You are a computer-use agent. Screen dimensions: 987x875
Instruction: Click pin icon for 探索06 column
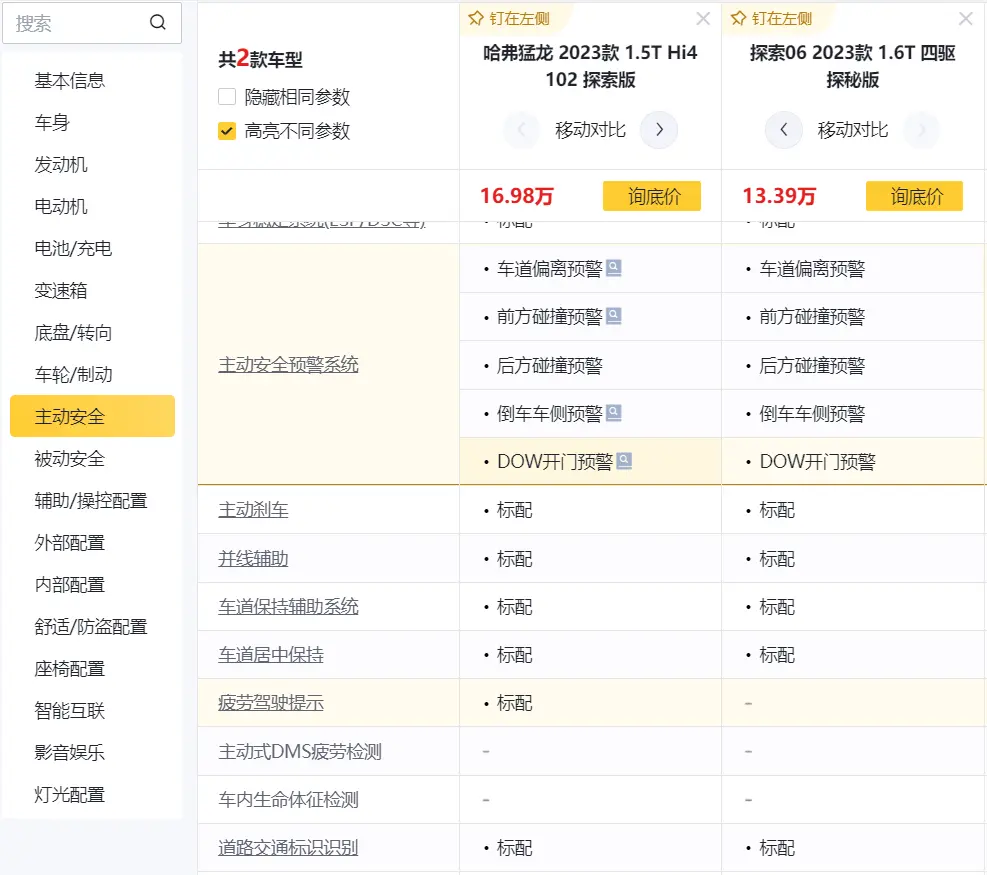click(738, 18)
